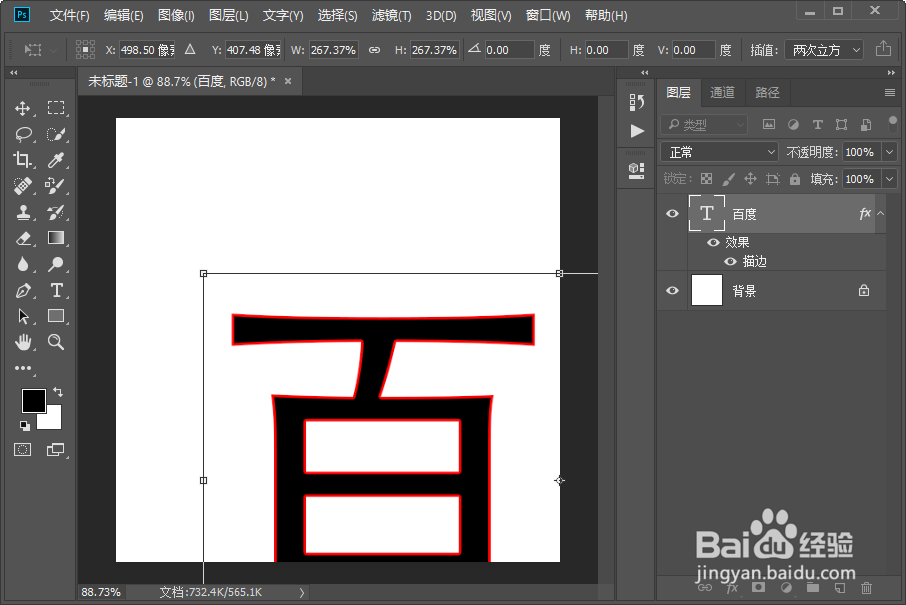Open the 图像(I) menu

coord(176,16)
